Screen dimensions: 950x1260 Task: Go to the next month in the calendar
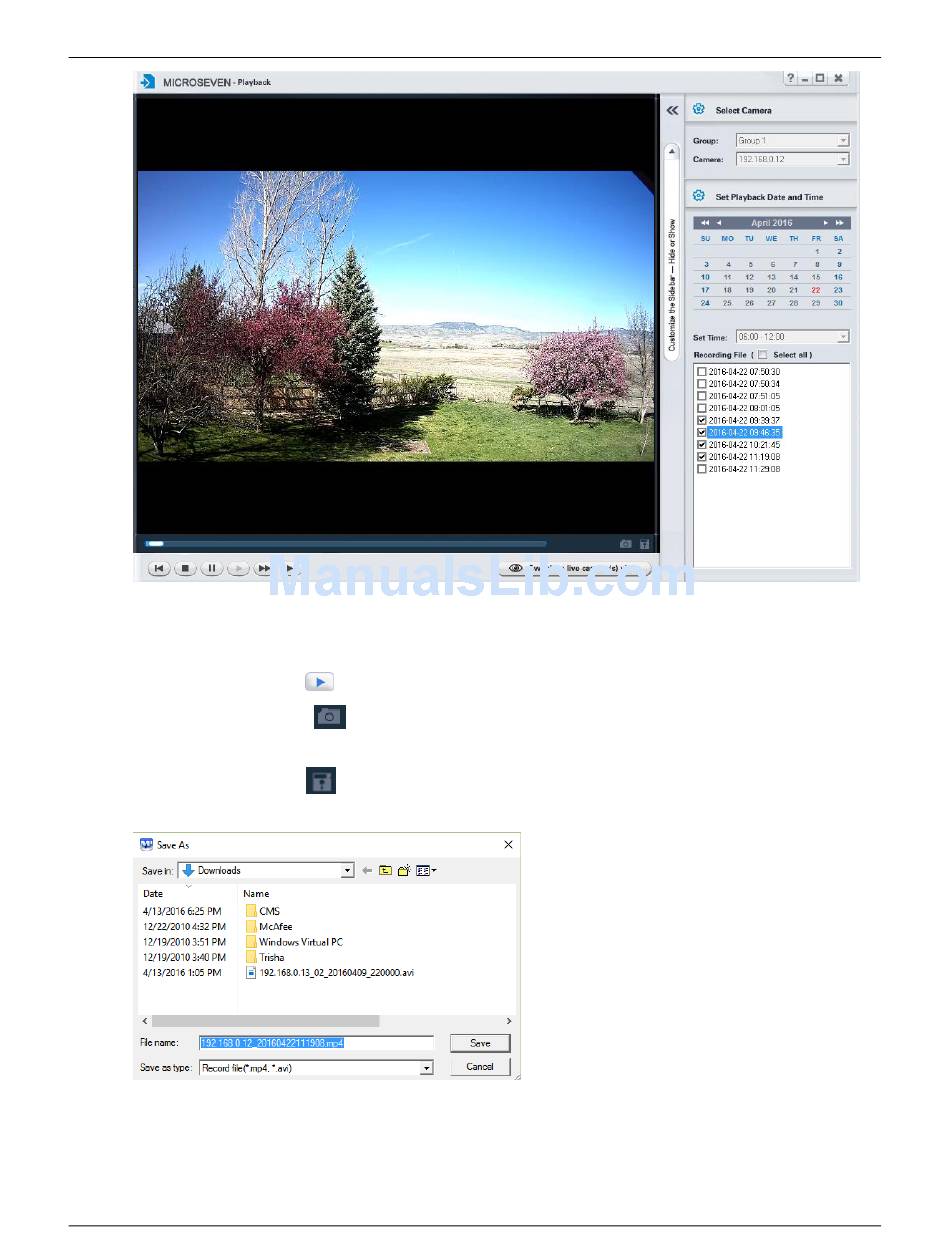click(825, 223)
